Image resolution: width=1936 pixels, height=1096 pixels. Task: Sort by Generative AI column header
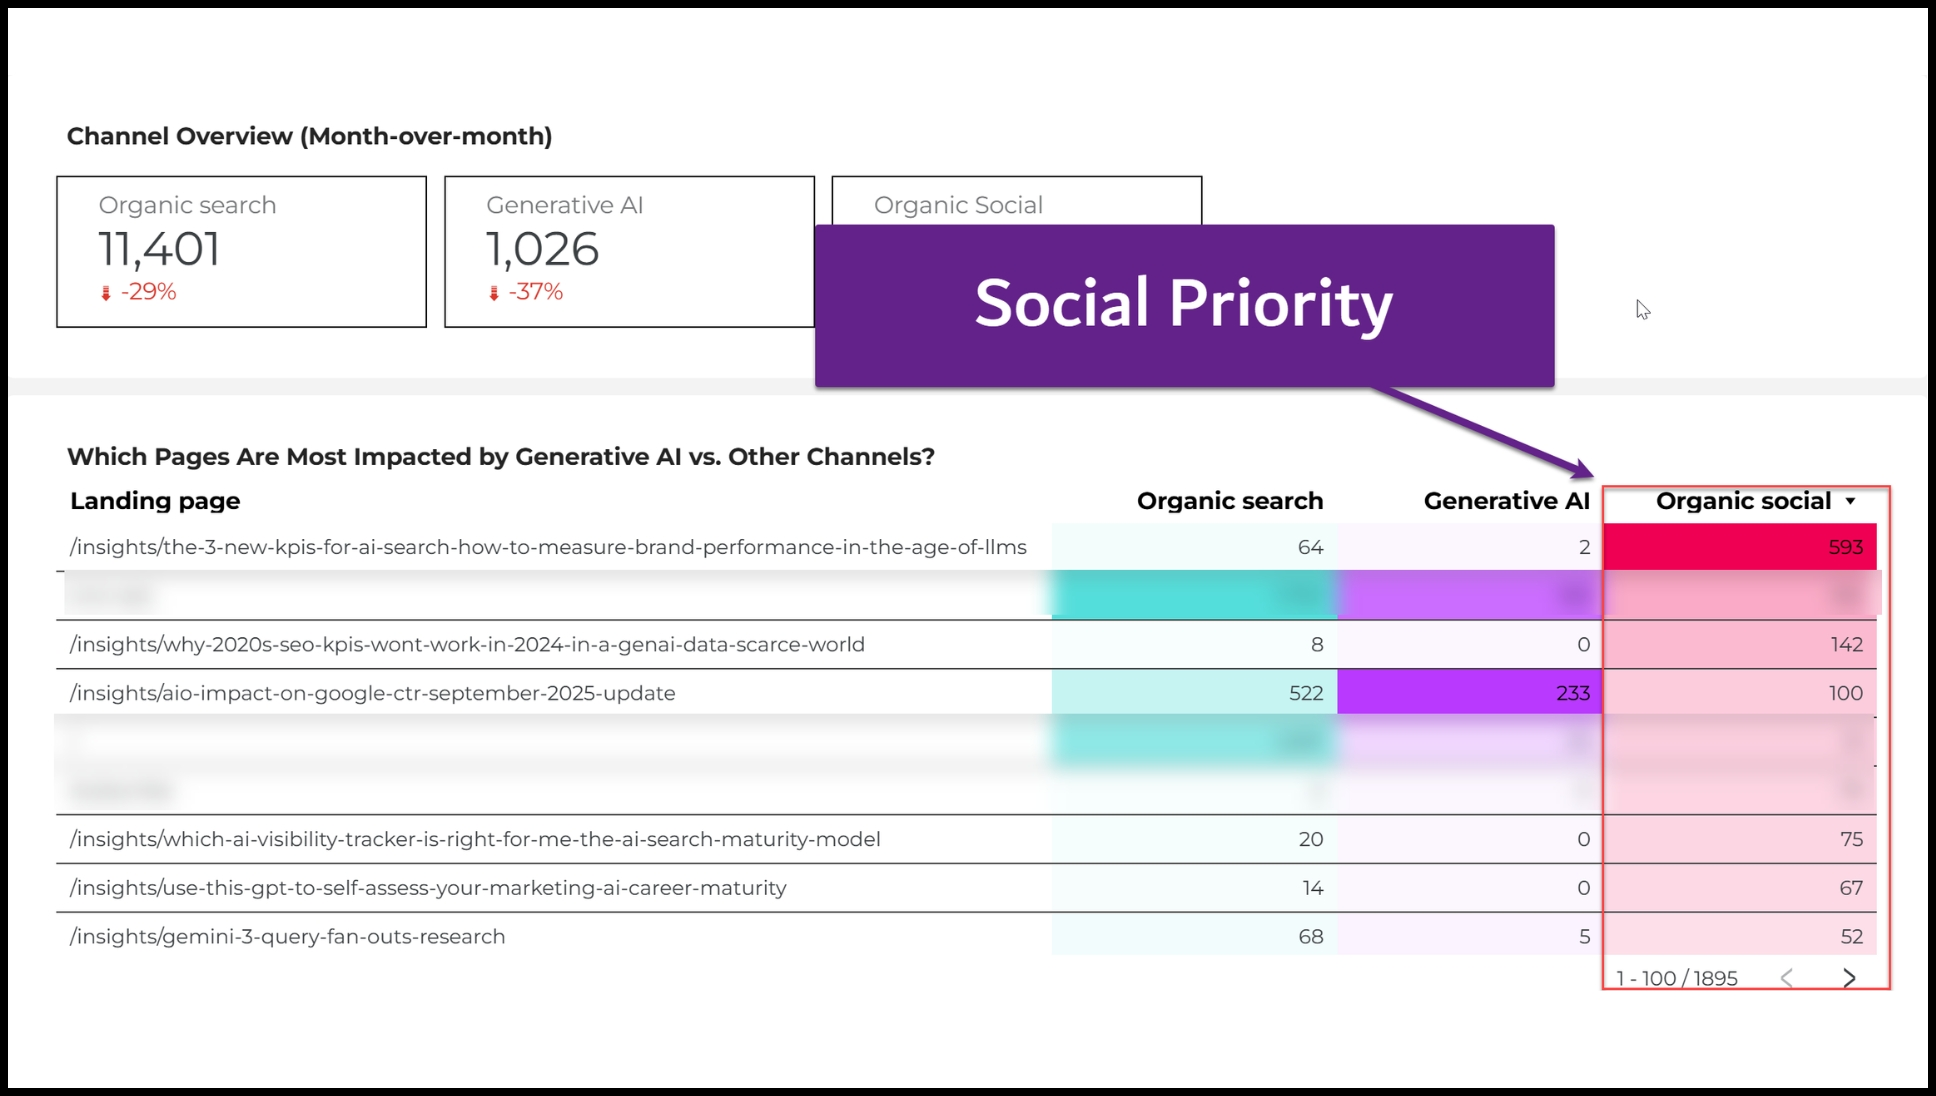tap(1505, 501)
